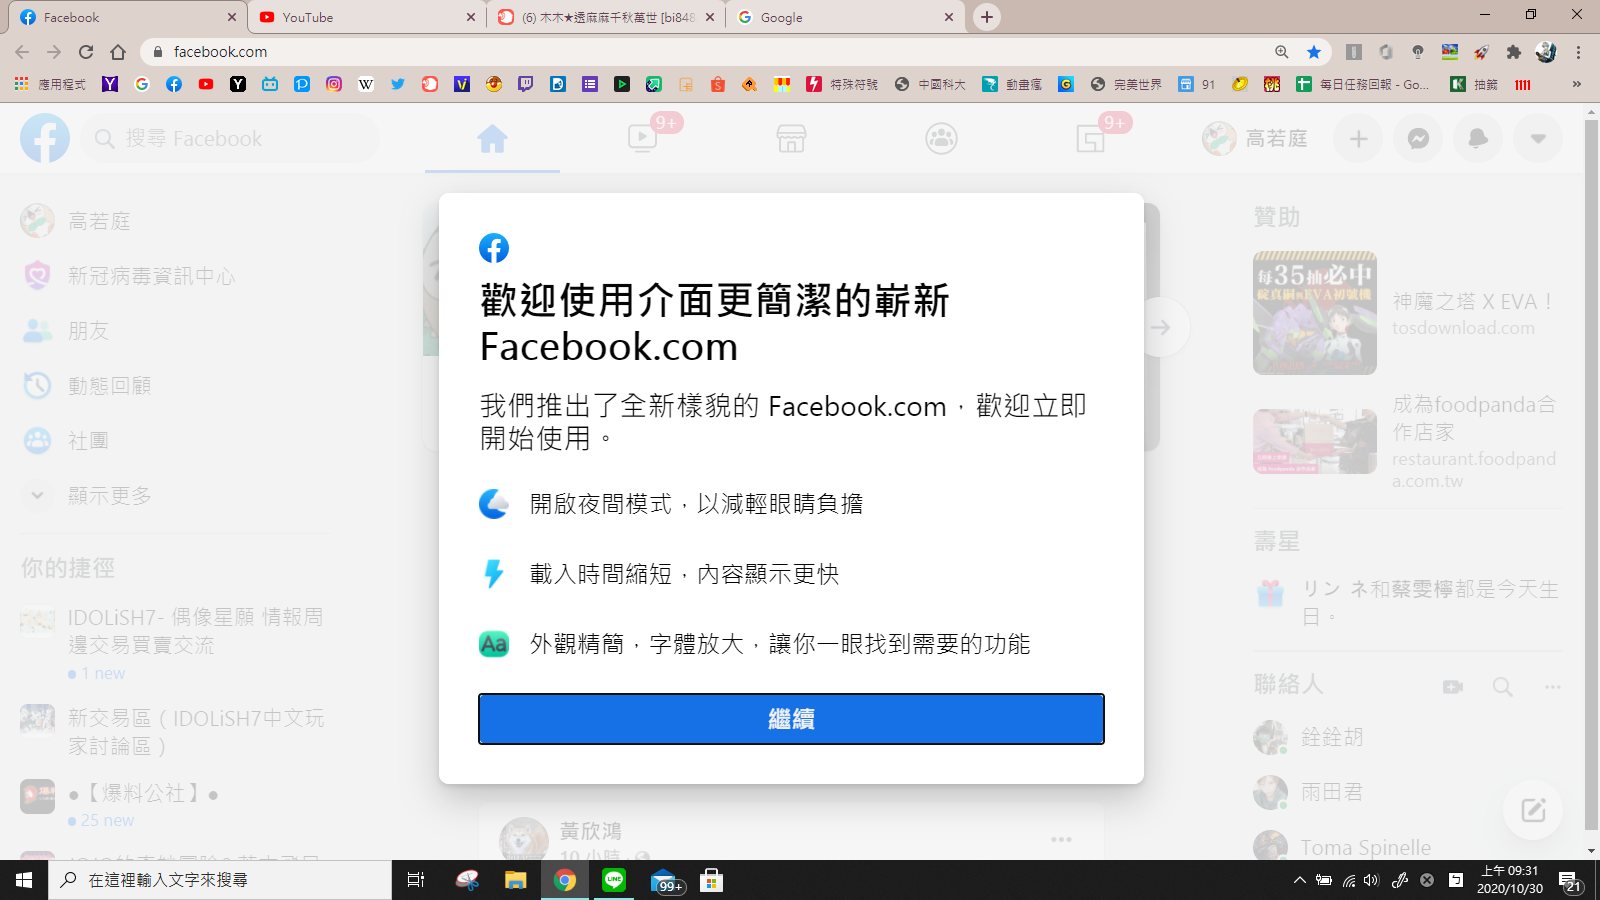Open the Twitter bookmark icon
This screenshot has height=900, width=1600.
(398, 84)
